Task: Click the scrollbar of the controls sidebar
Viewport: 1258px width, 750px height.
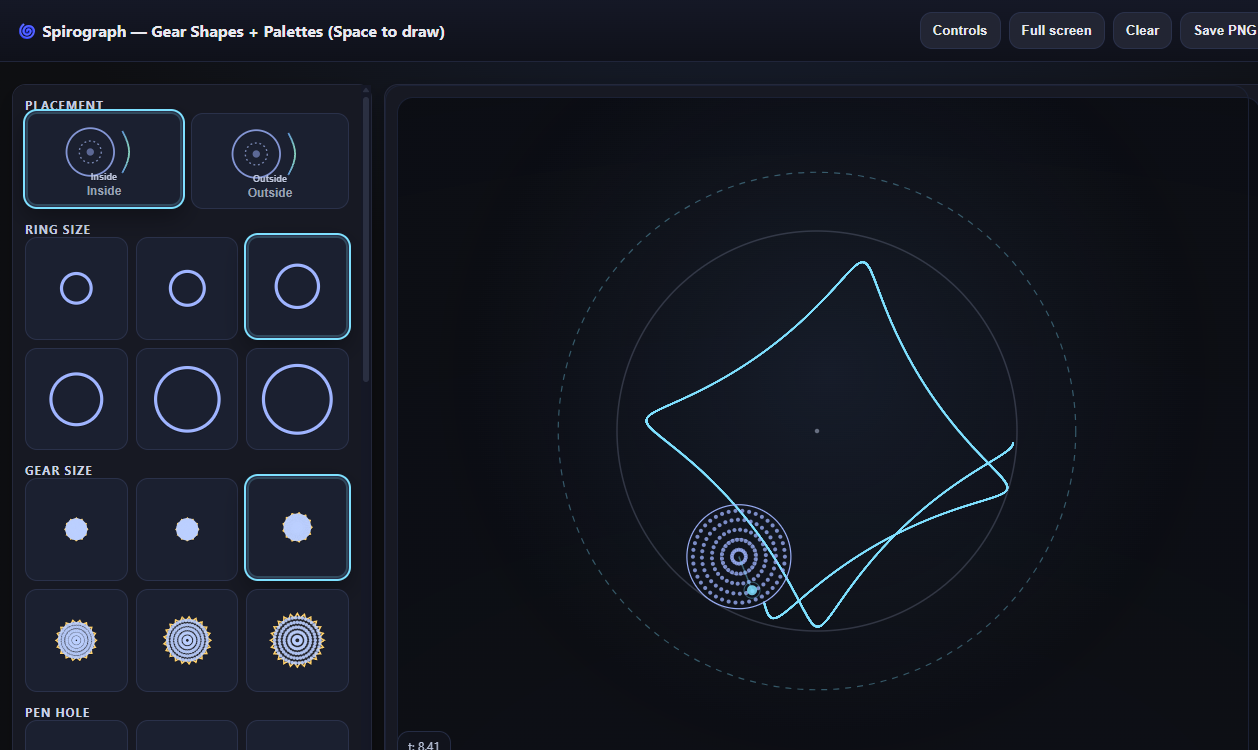Action: point(366,238)
